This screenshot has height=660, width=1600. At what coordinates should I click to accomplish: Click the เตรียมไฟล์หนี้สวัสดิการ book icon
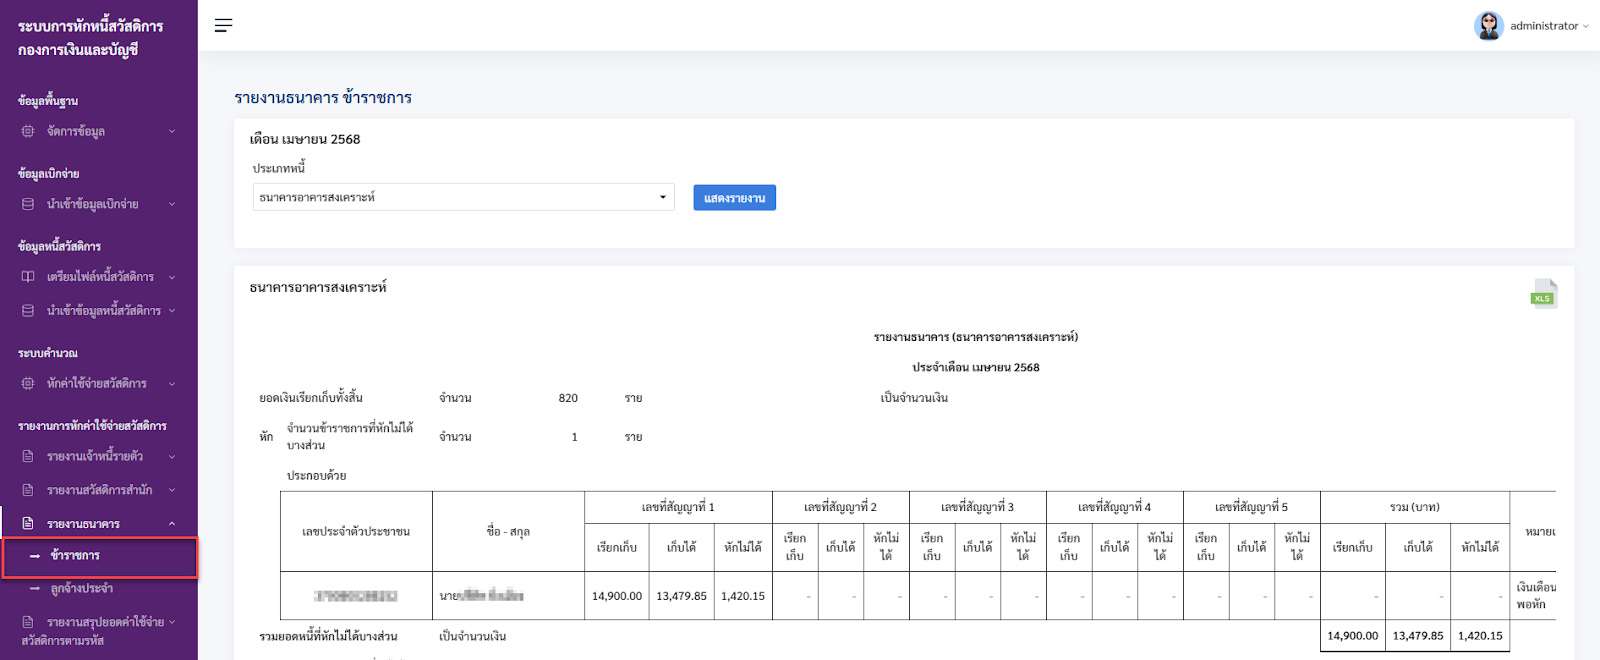pyautogui.click(x=28, y=277)
